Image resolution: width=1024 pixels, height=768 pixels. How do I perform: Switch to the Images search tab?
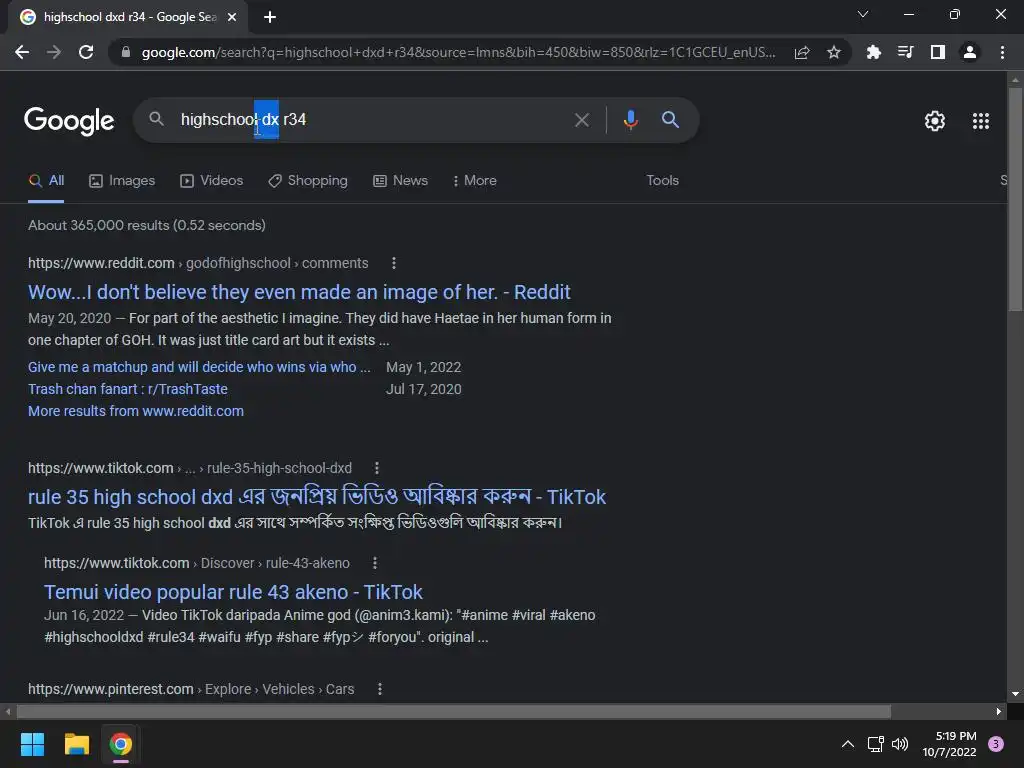coord(122,180)
